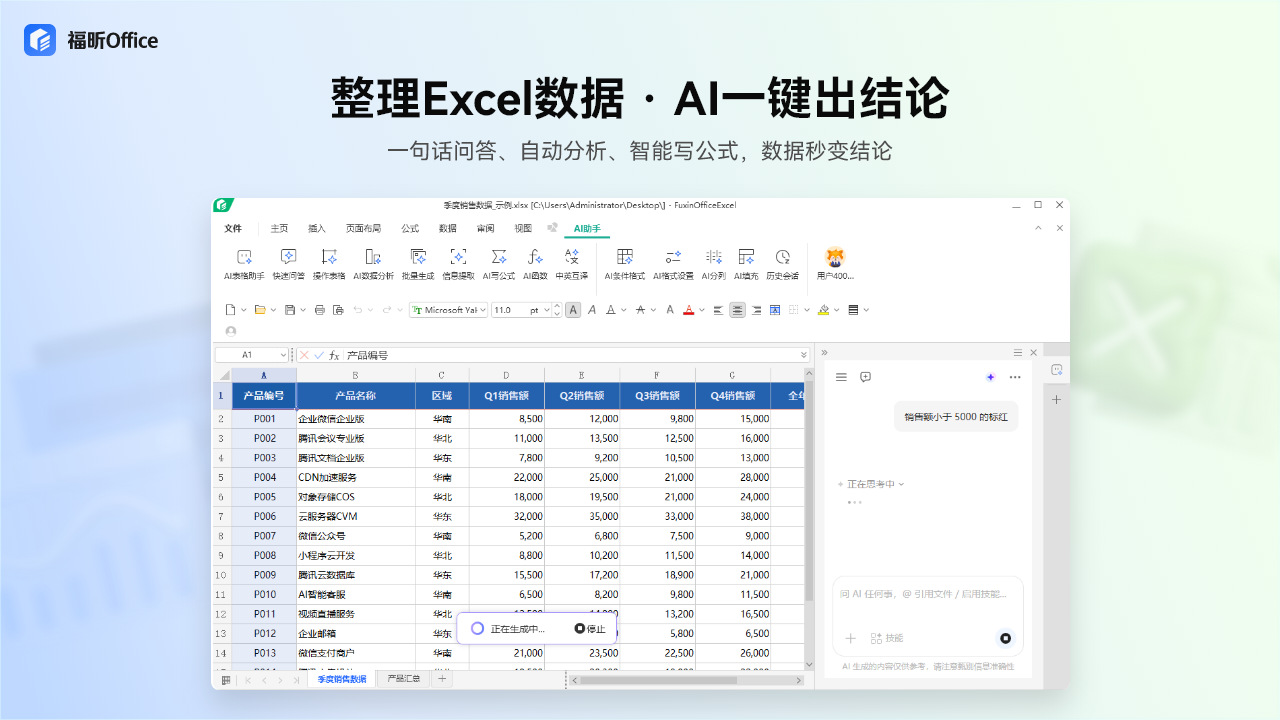The height and width of the screenshot is (720, 1280).
Task: Open the 信息提取 tool
Action: pyautogui.click(x=458, y=264)
